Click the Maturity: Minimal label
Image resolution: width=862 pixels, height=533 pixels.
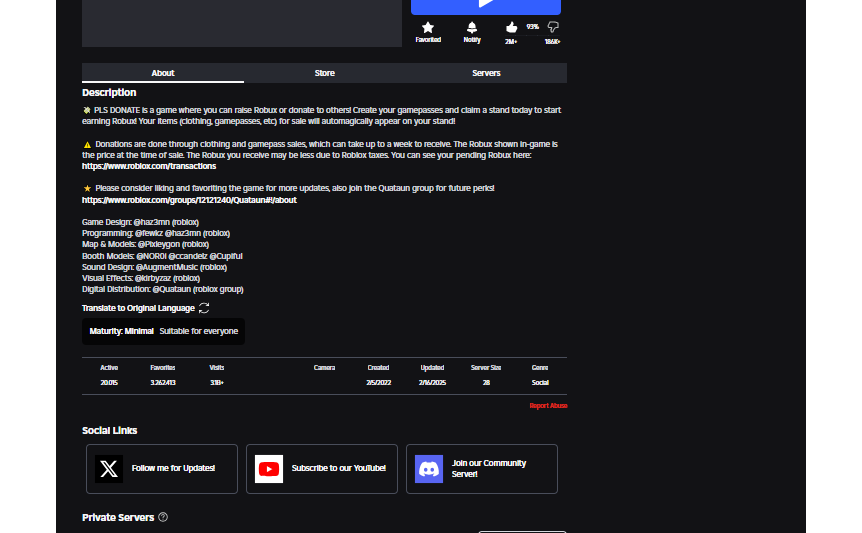(x=121, y=331)
